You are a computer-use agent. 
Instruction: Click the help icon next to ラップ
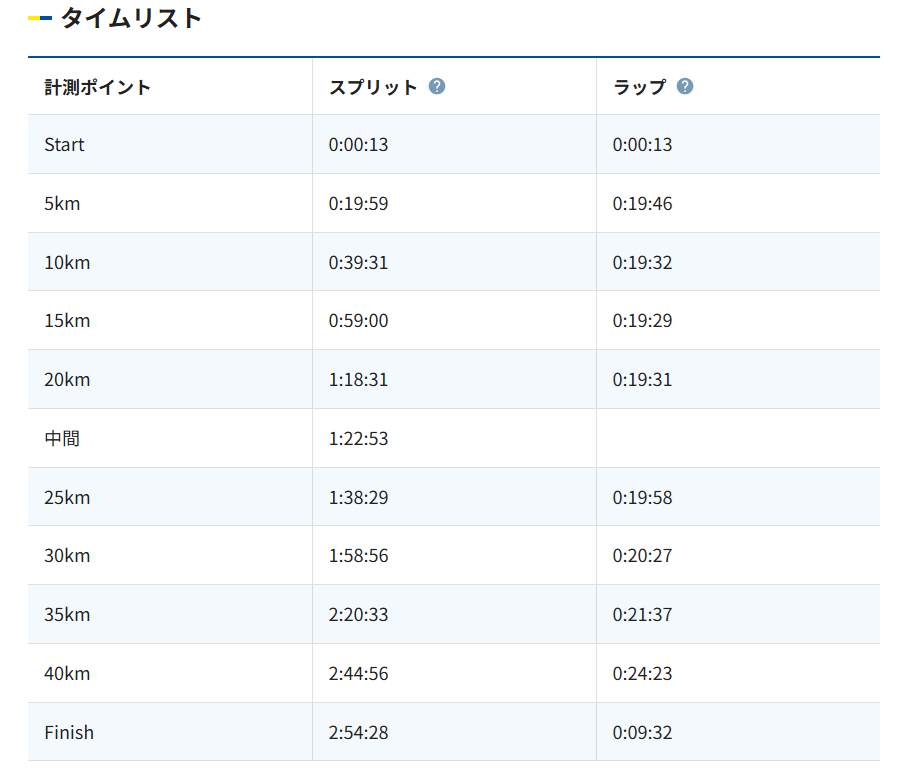click(x=685, y=86)
